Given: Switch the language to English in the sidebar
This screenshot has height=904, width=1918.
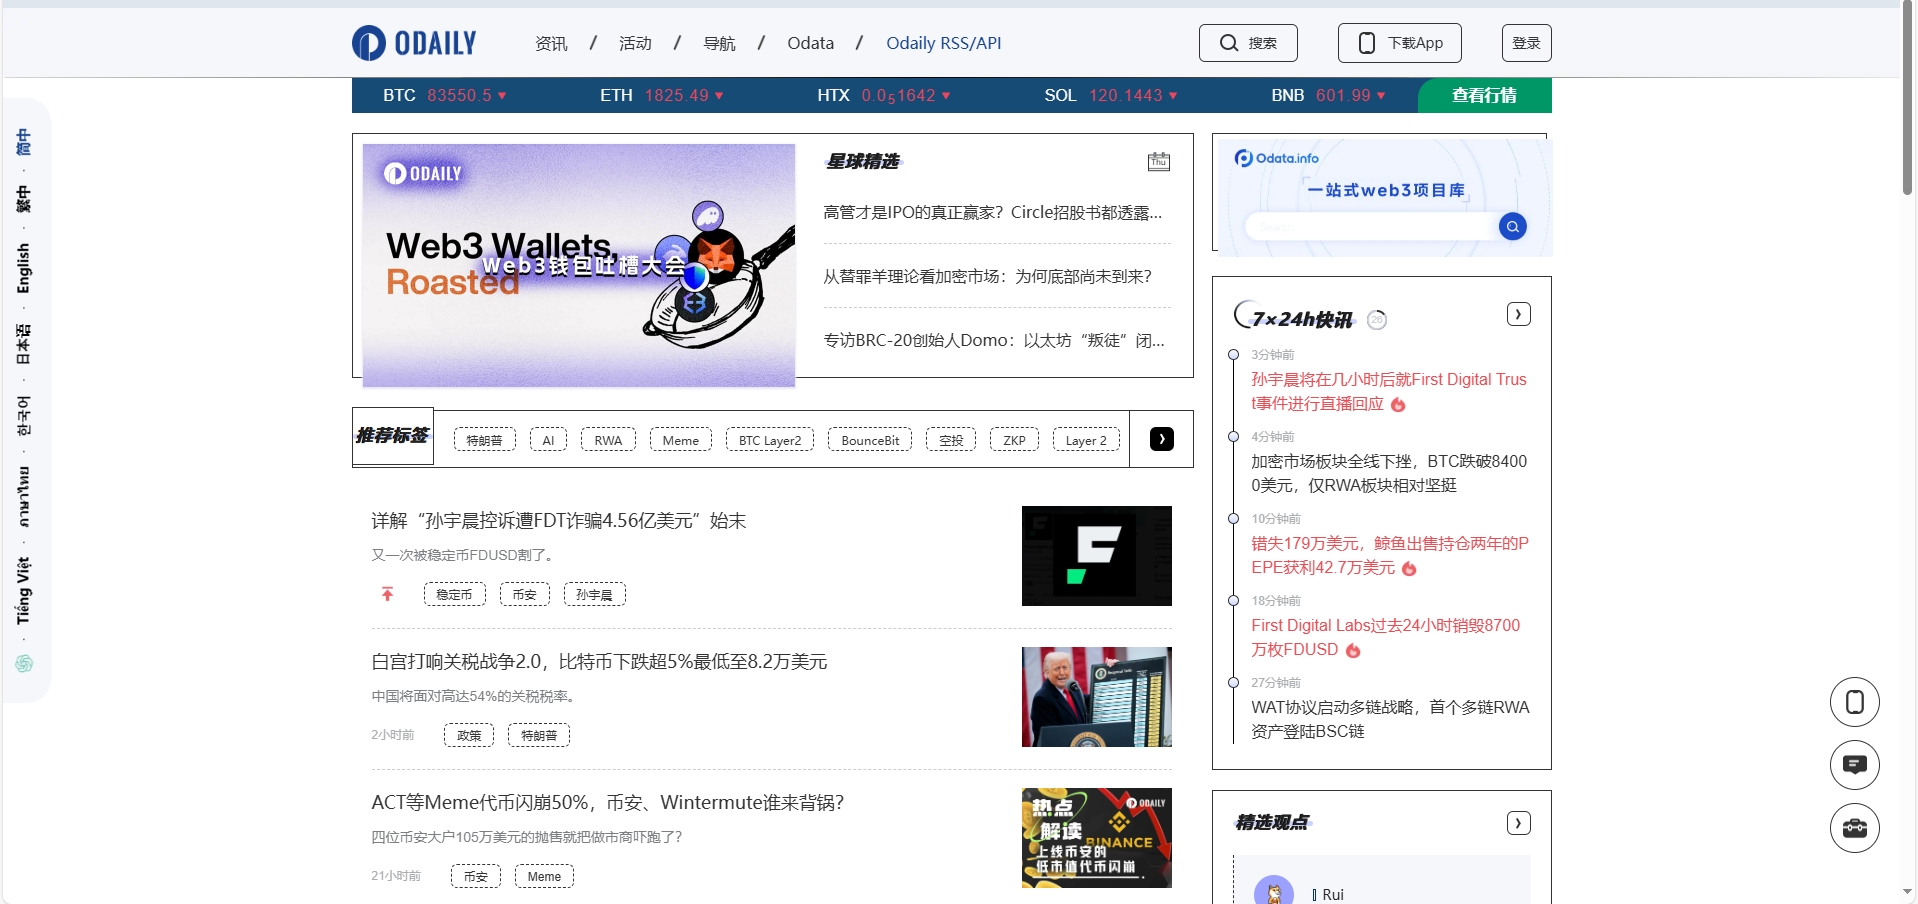Looking at the screenshot, I should click(x=24, y=268).
